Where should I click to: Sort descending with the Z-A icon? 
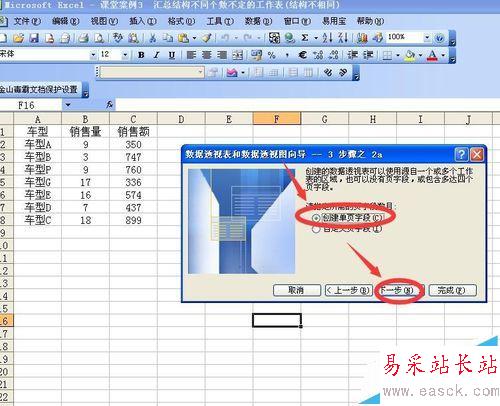click(x=342, y=38)
